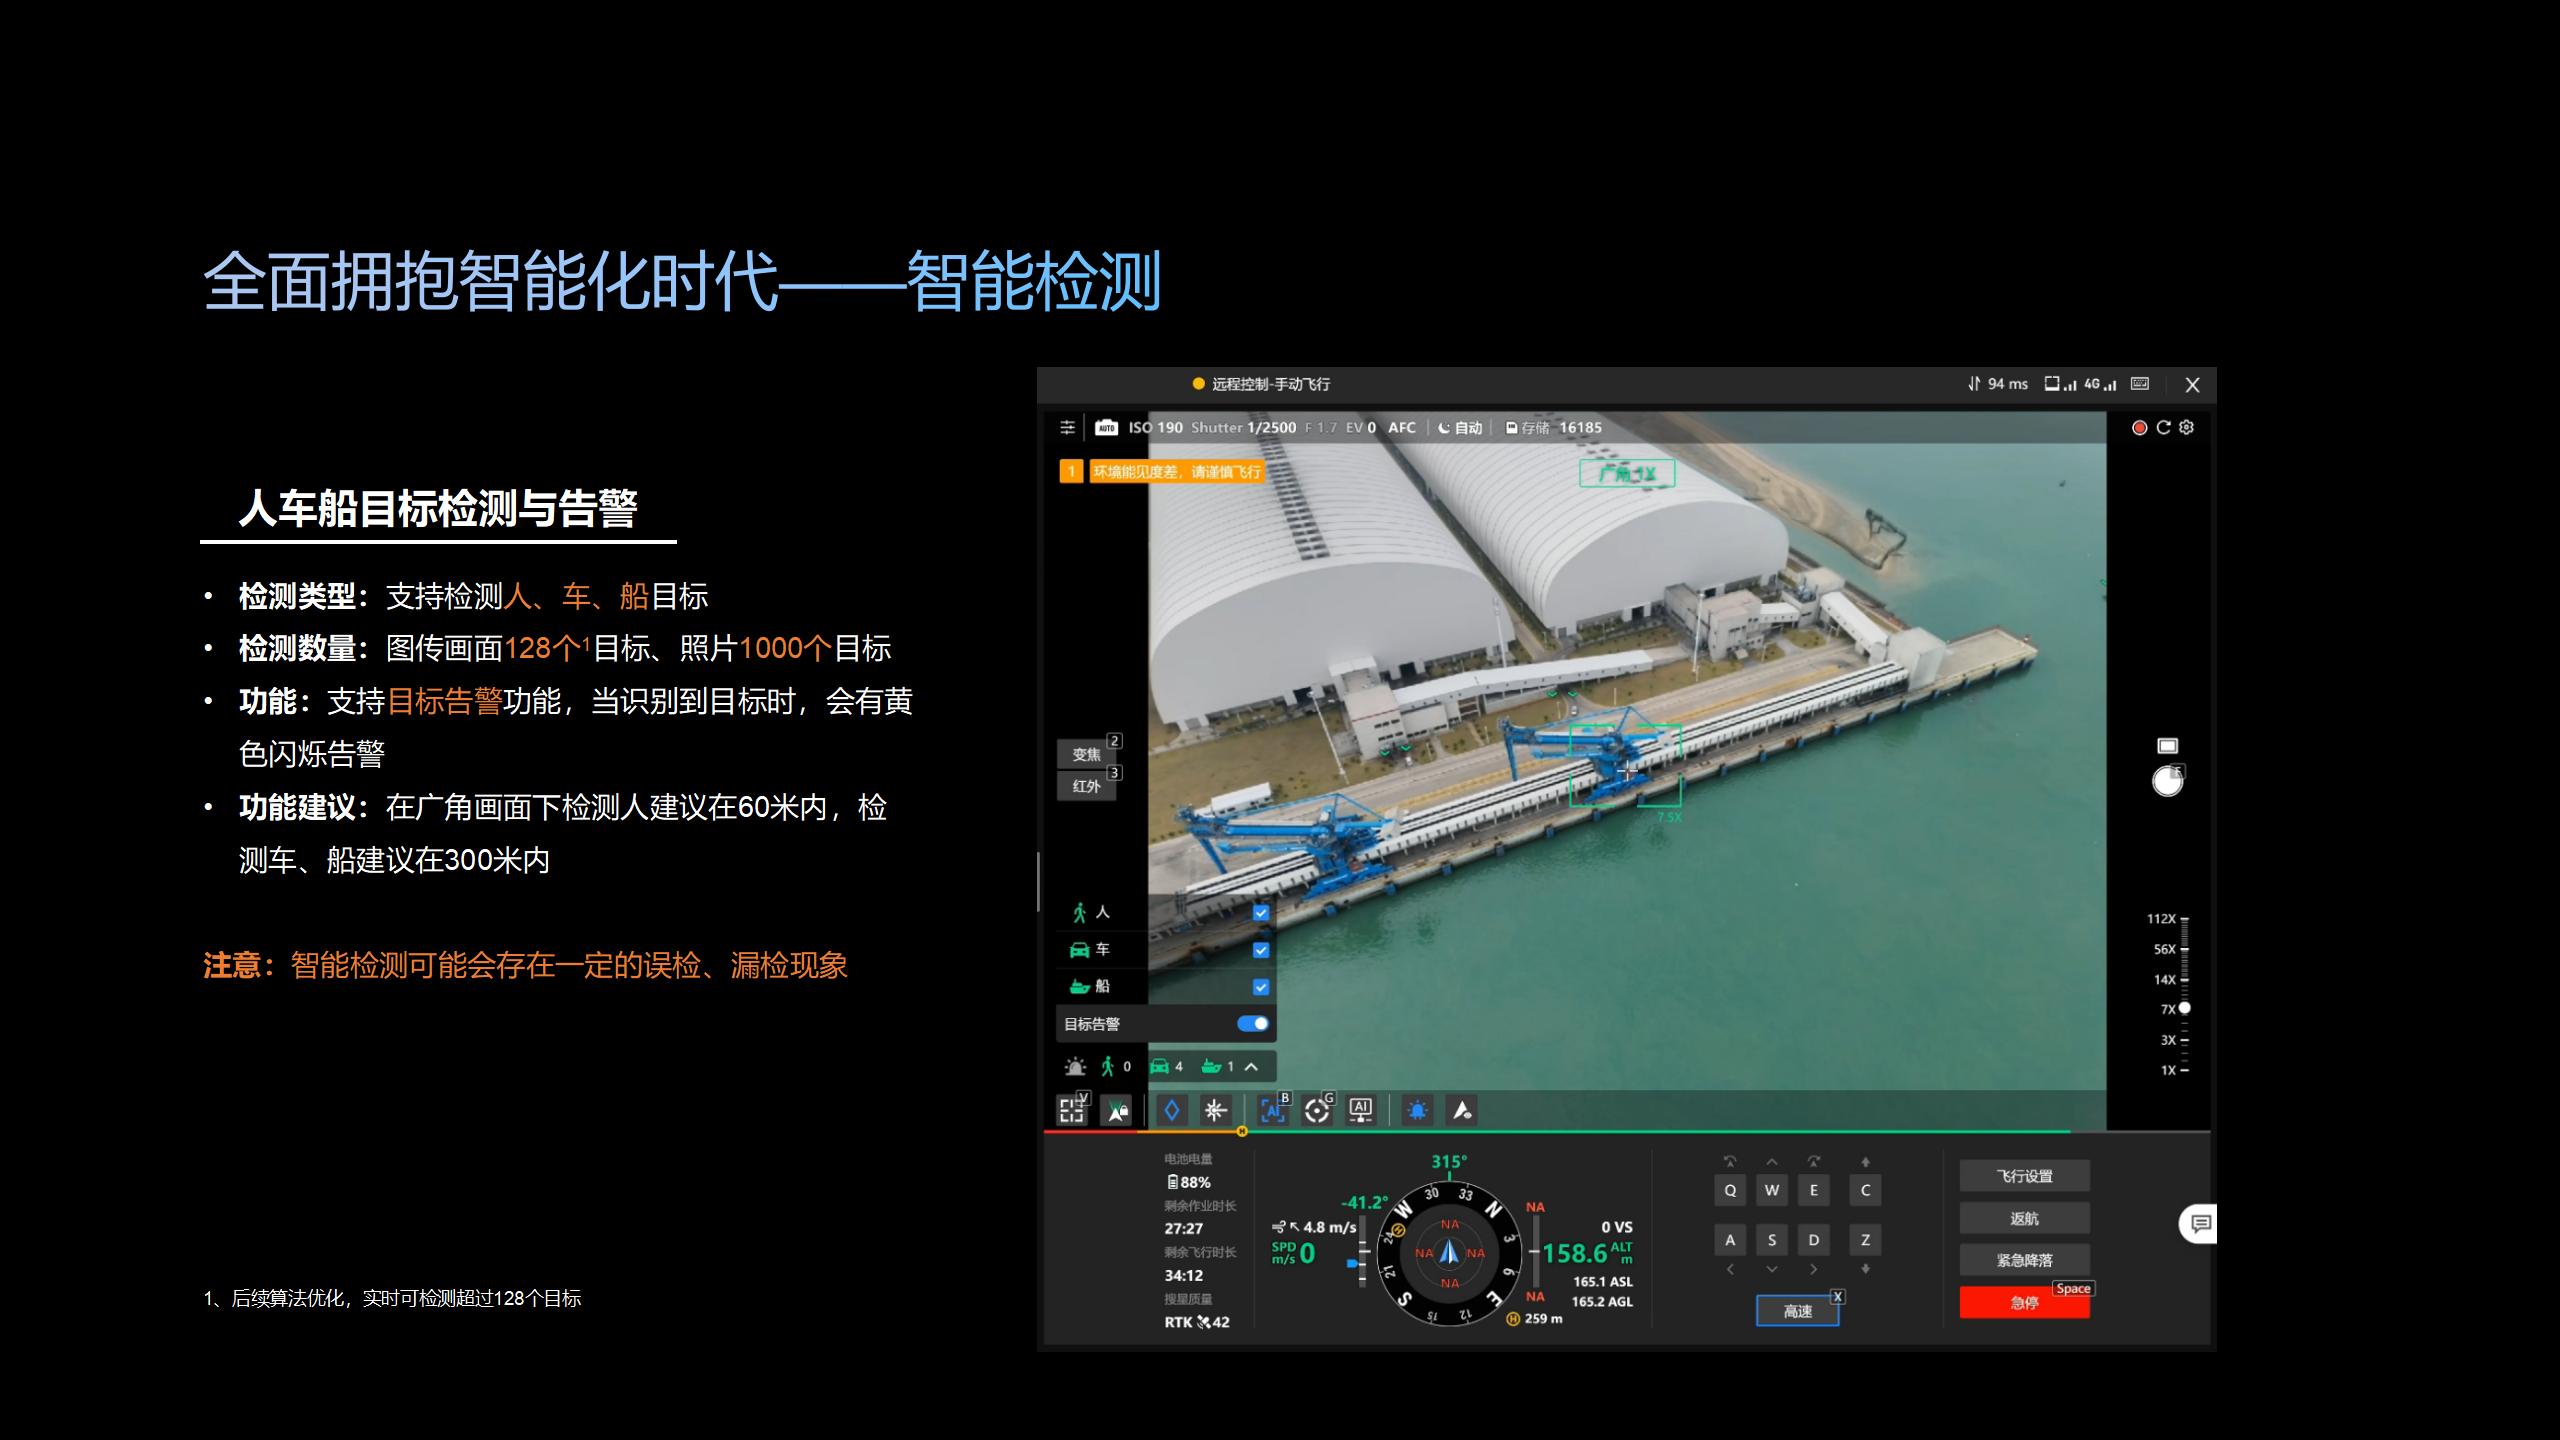Uncheck the 人 (person) detection checkbox
The image size is (2560, 1440).
(x=1261, y=913)
